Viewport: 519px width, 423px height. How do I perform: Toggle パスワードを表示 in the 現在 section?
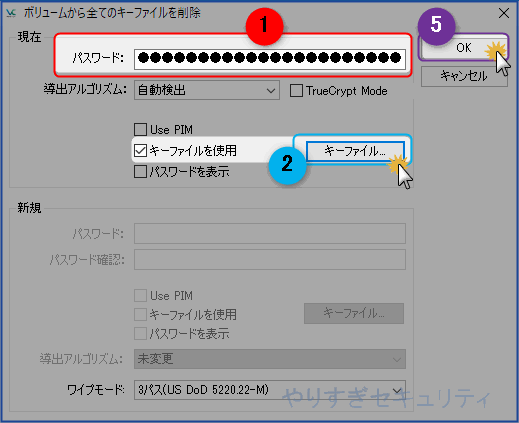(x=140, y=172)
